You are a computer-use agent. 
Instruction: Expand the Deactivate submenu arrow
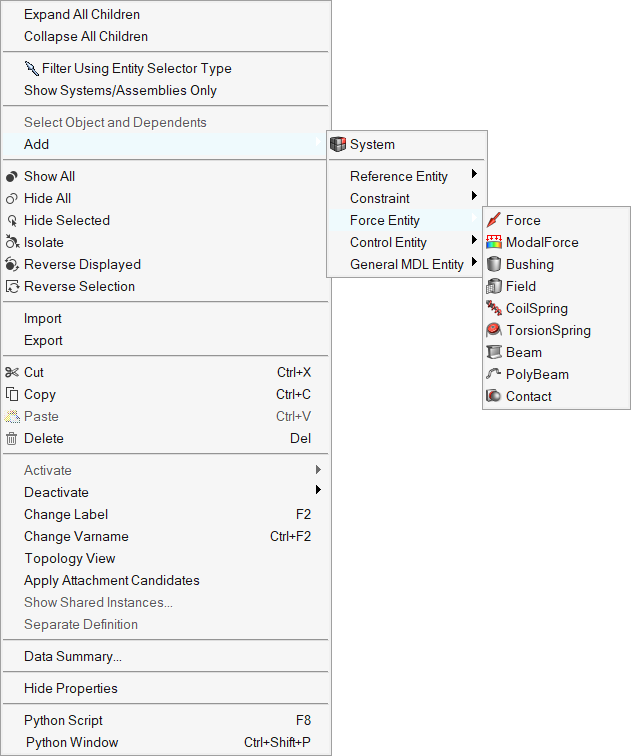[318, 491]
